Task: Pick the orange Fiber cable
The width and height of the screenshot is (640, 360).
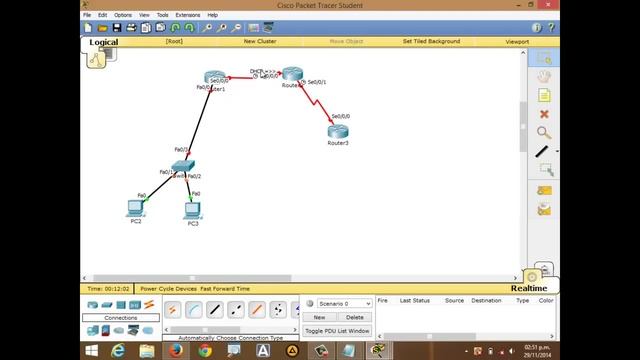Action: tap(257, 310)
